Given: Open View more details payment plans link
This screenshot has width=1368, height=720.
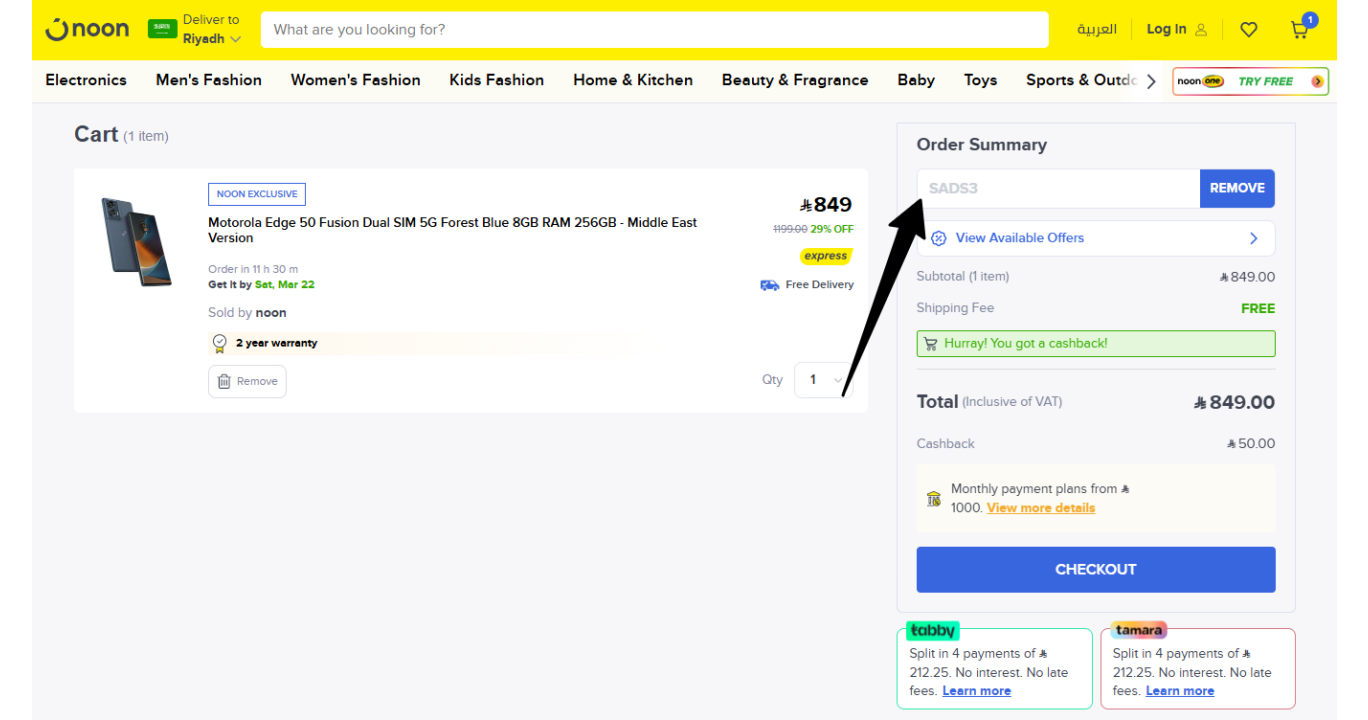Looking at the screenshot, I should click(1041, 508).
